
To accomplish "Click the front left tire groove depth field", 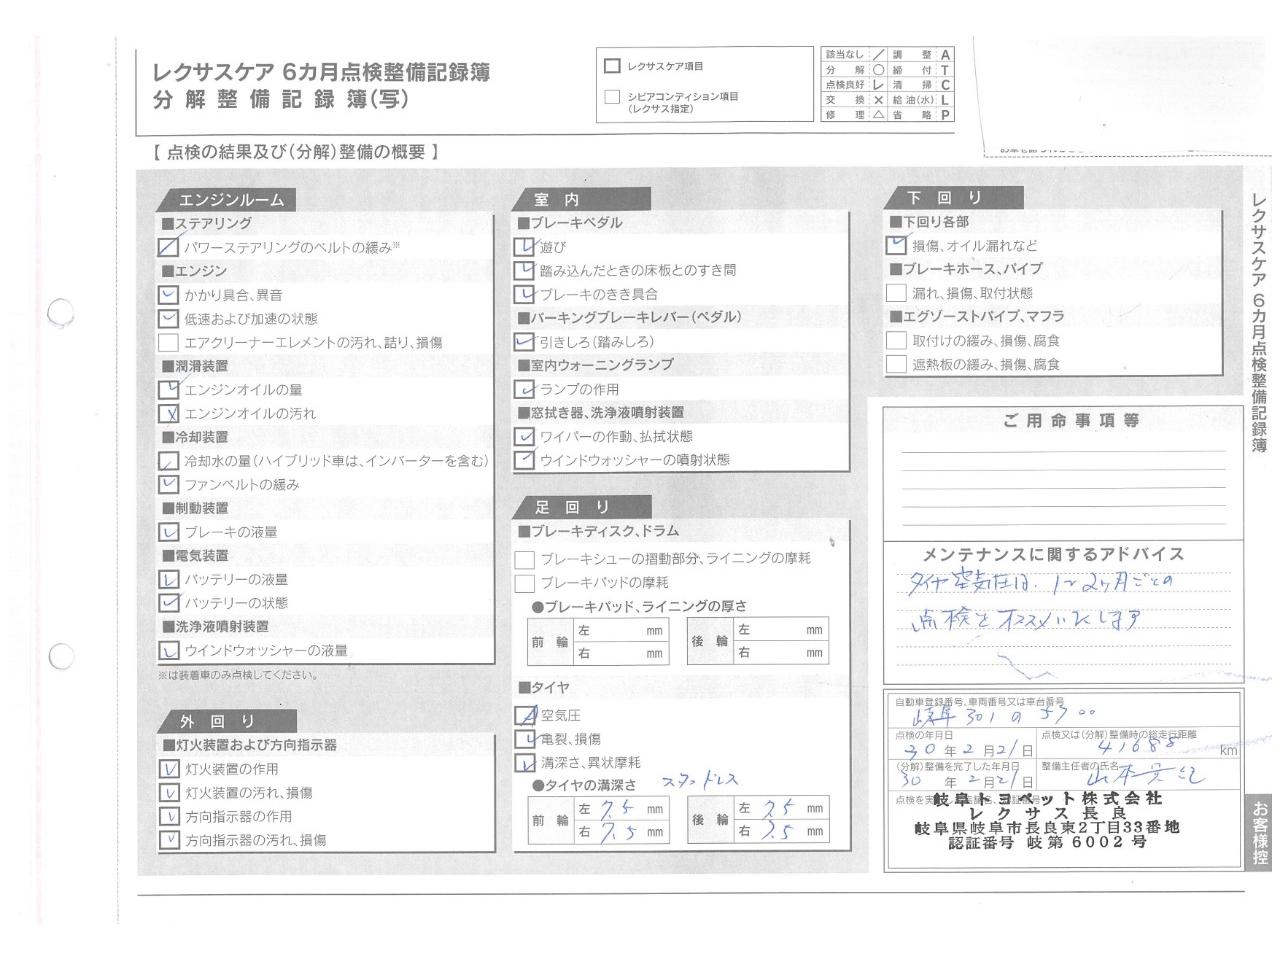I will click(620, 808).
